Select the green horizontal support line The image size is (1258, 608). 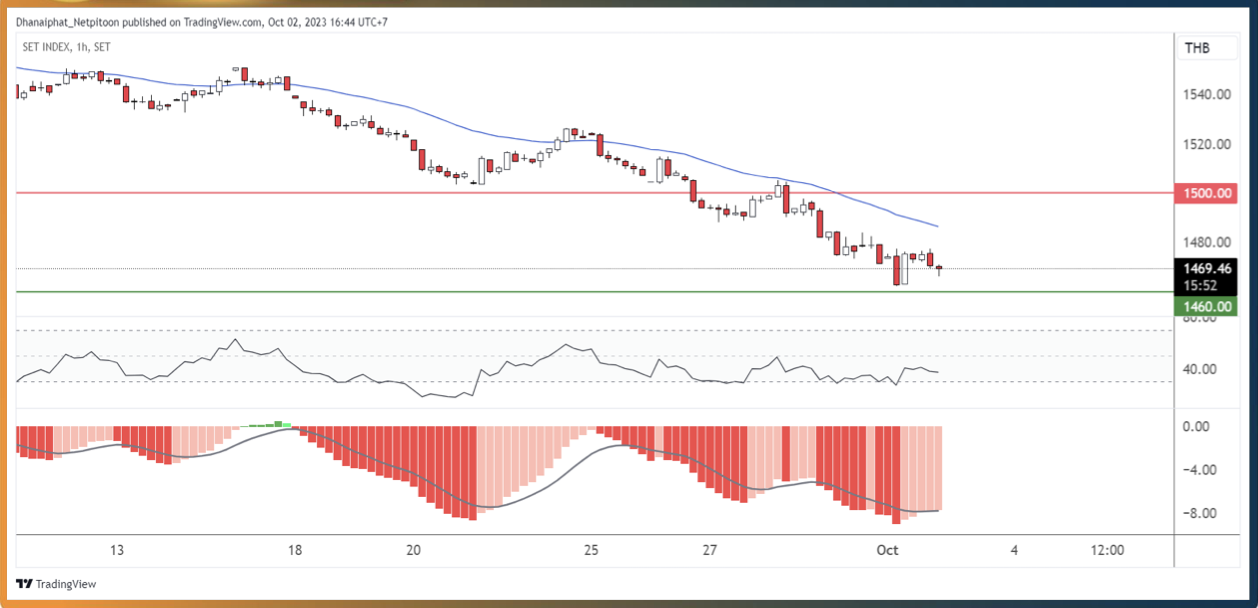point(594,292)
